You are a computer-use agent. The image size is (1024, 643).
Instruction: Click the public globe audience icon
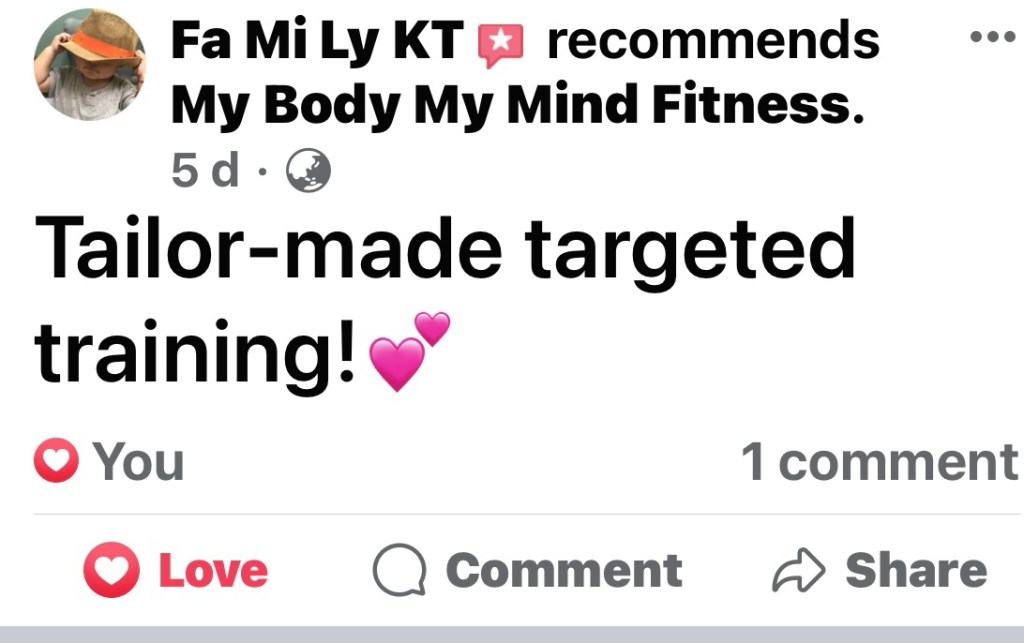[309, 170]
